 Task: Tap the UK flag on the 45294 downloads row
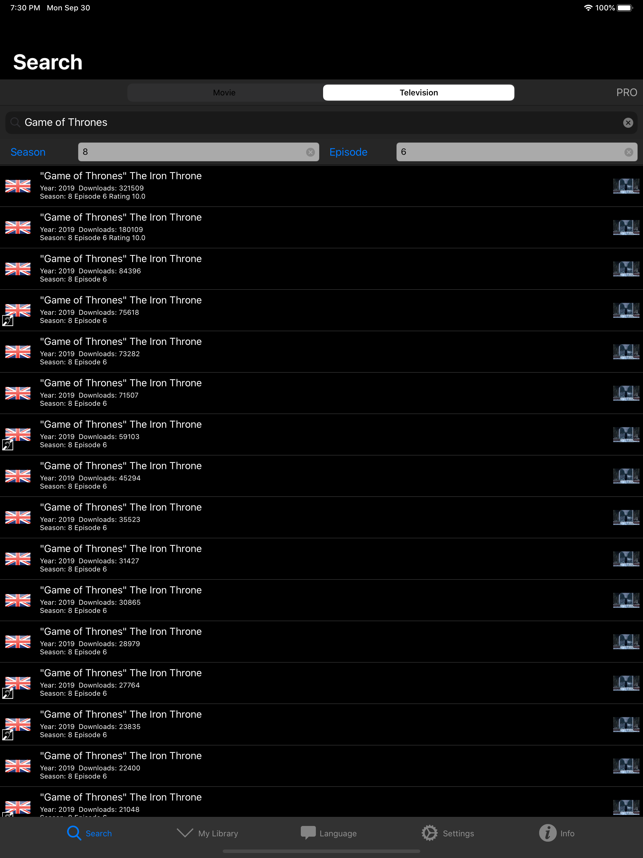click(18, 476)
